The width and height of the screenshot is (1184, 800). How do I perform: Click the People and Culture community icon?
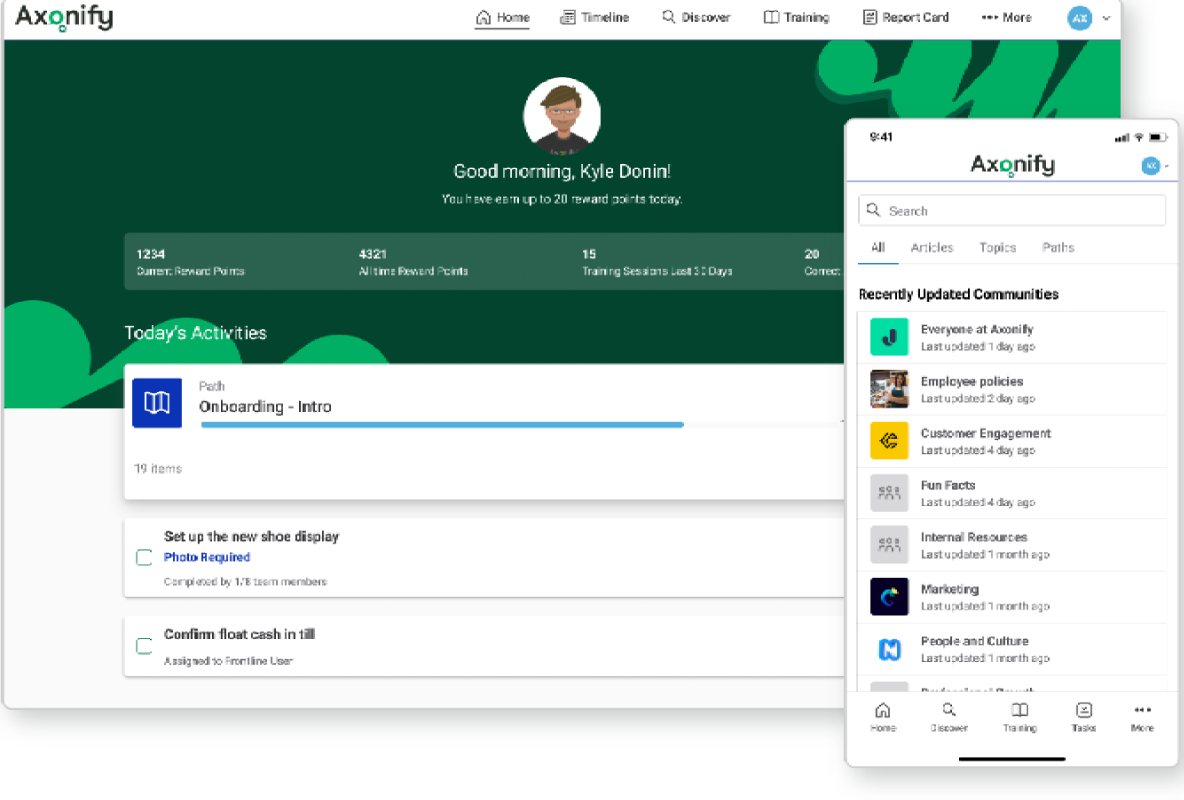coord(890,649)
